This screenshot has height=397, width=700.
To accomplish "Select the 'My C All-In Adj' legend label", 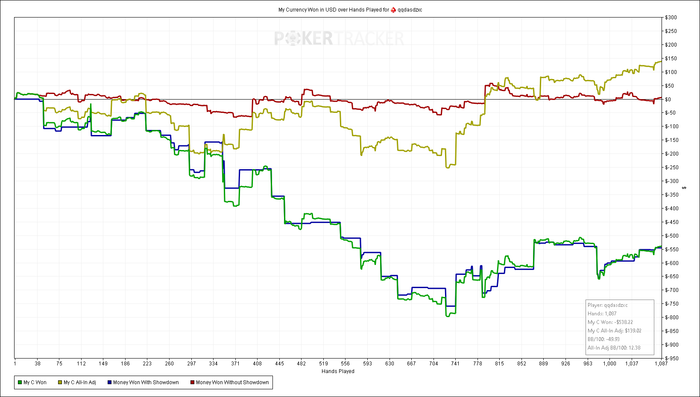I will tap(80, 382).
